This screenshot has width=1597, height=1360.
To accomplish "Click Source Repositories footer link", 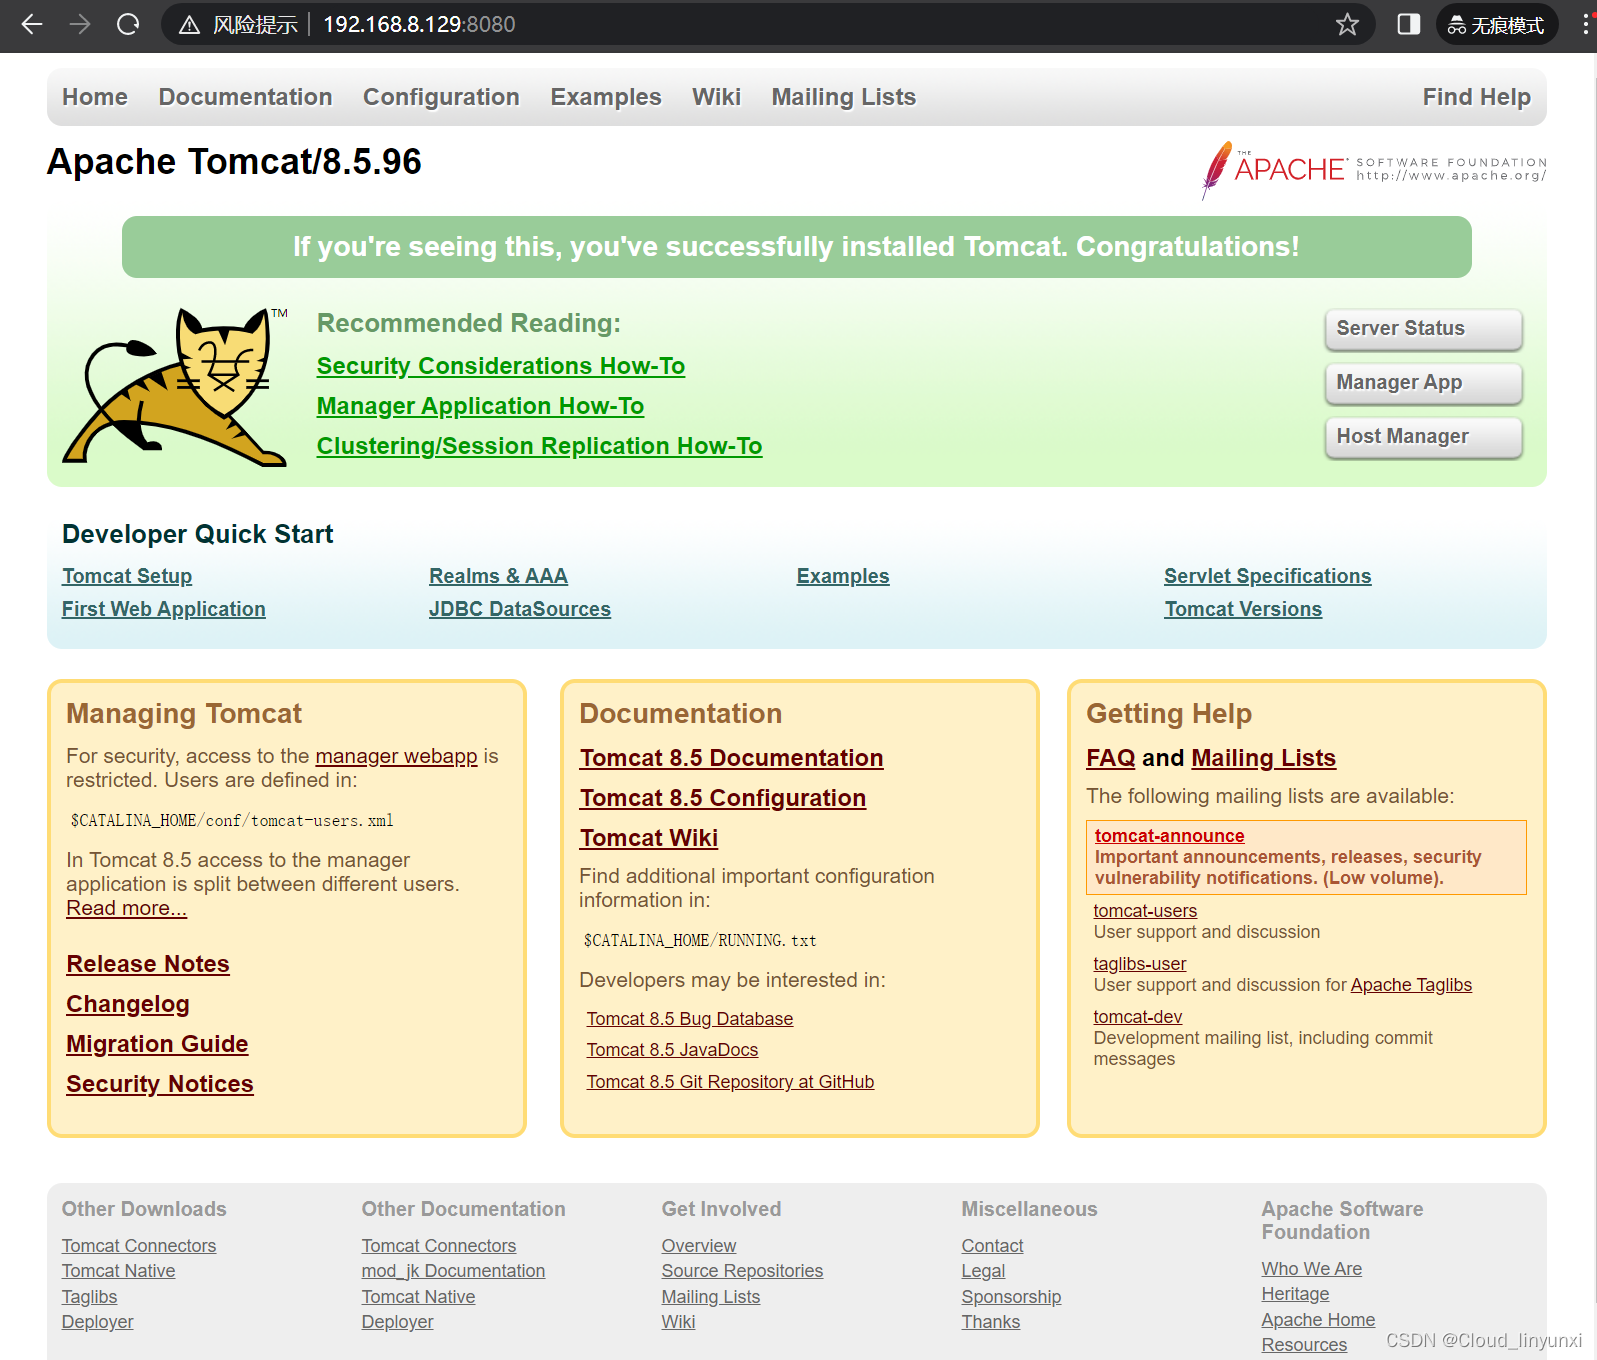I will click(742, 1271).
